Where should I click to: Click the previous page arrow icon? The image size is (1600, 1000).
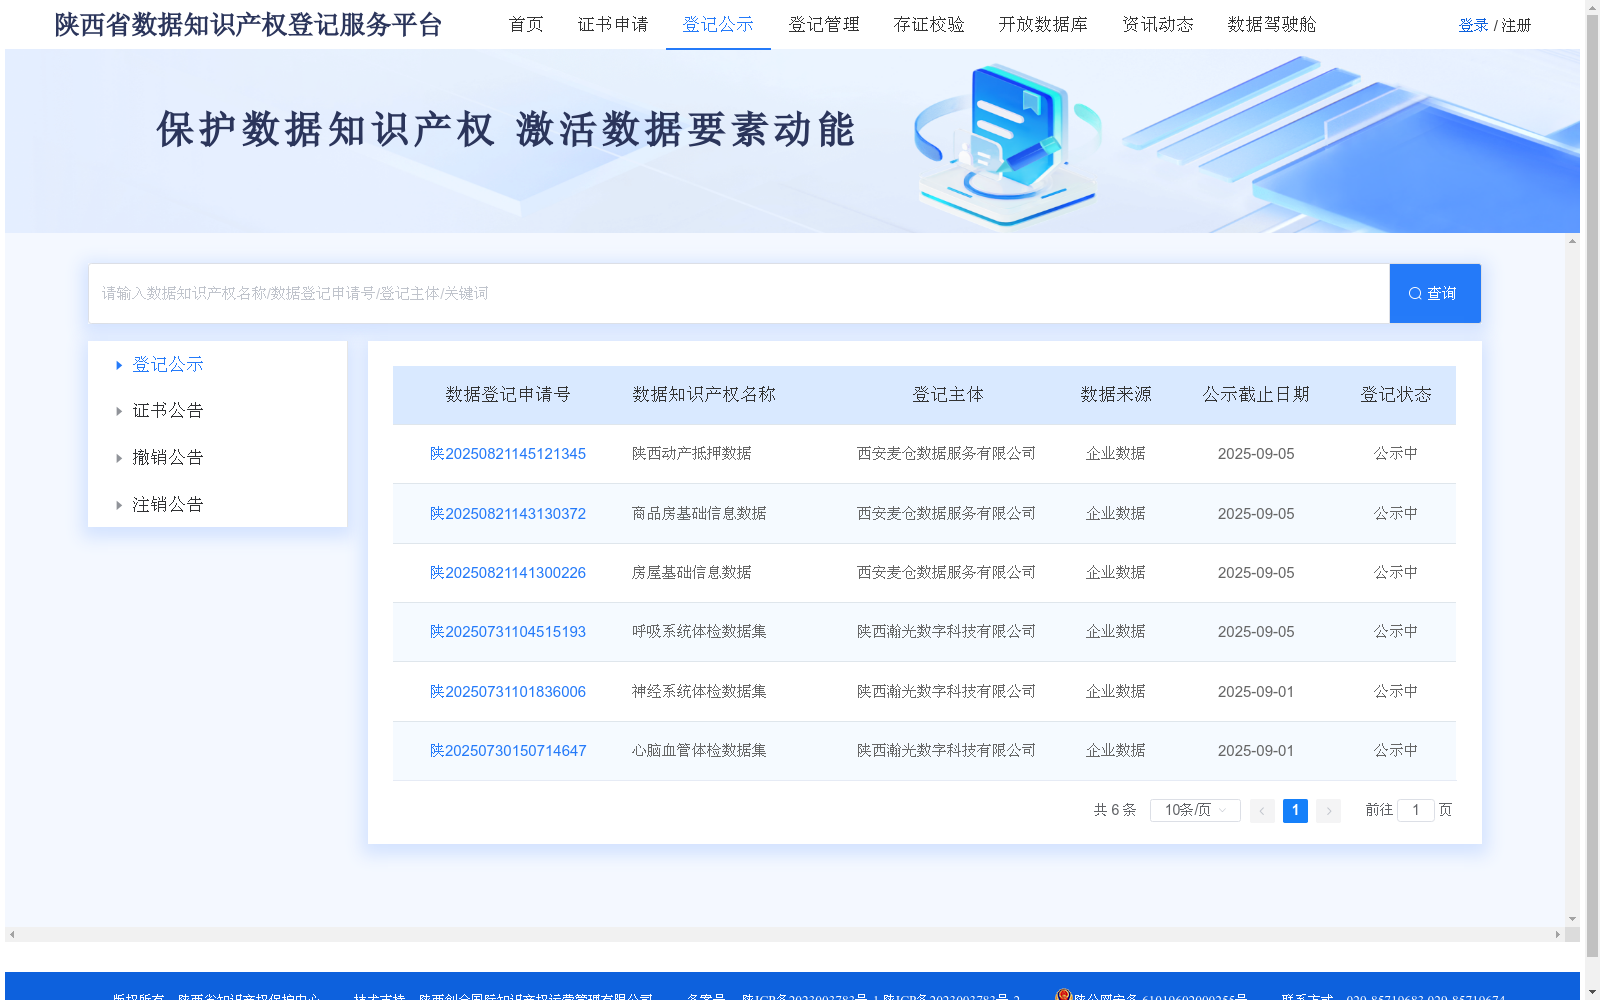tap(1262, 810)
